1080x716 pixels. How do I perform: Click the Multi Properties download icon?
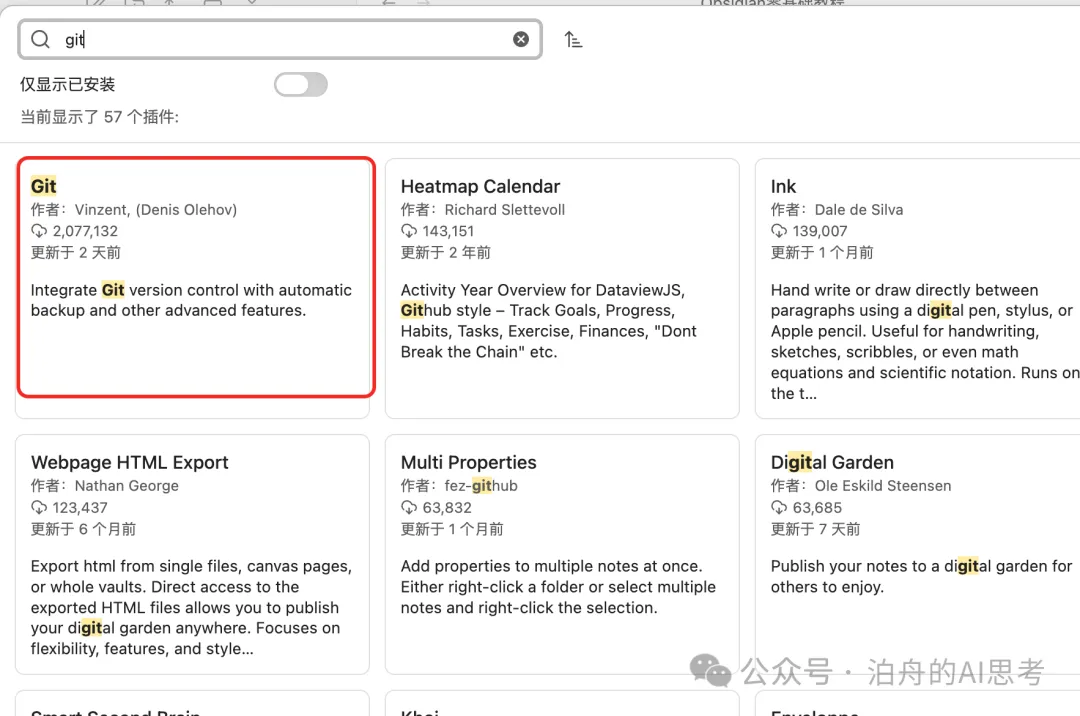tap(409, 508)
